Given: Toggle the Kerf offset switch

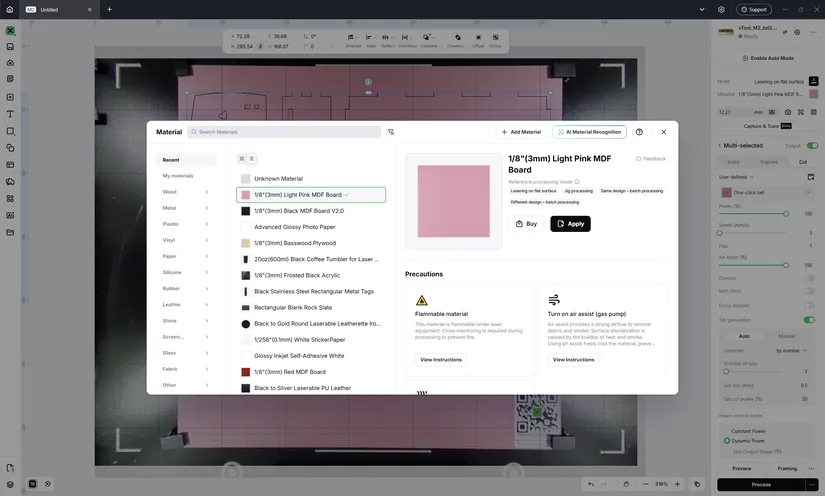Looking at the screenshot, I should click(x=809, y=291).
